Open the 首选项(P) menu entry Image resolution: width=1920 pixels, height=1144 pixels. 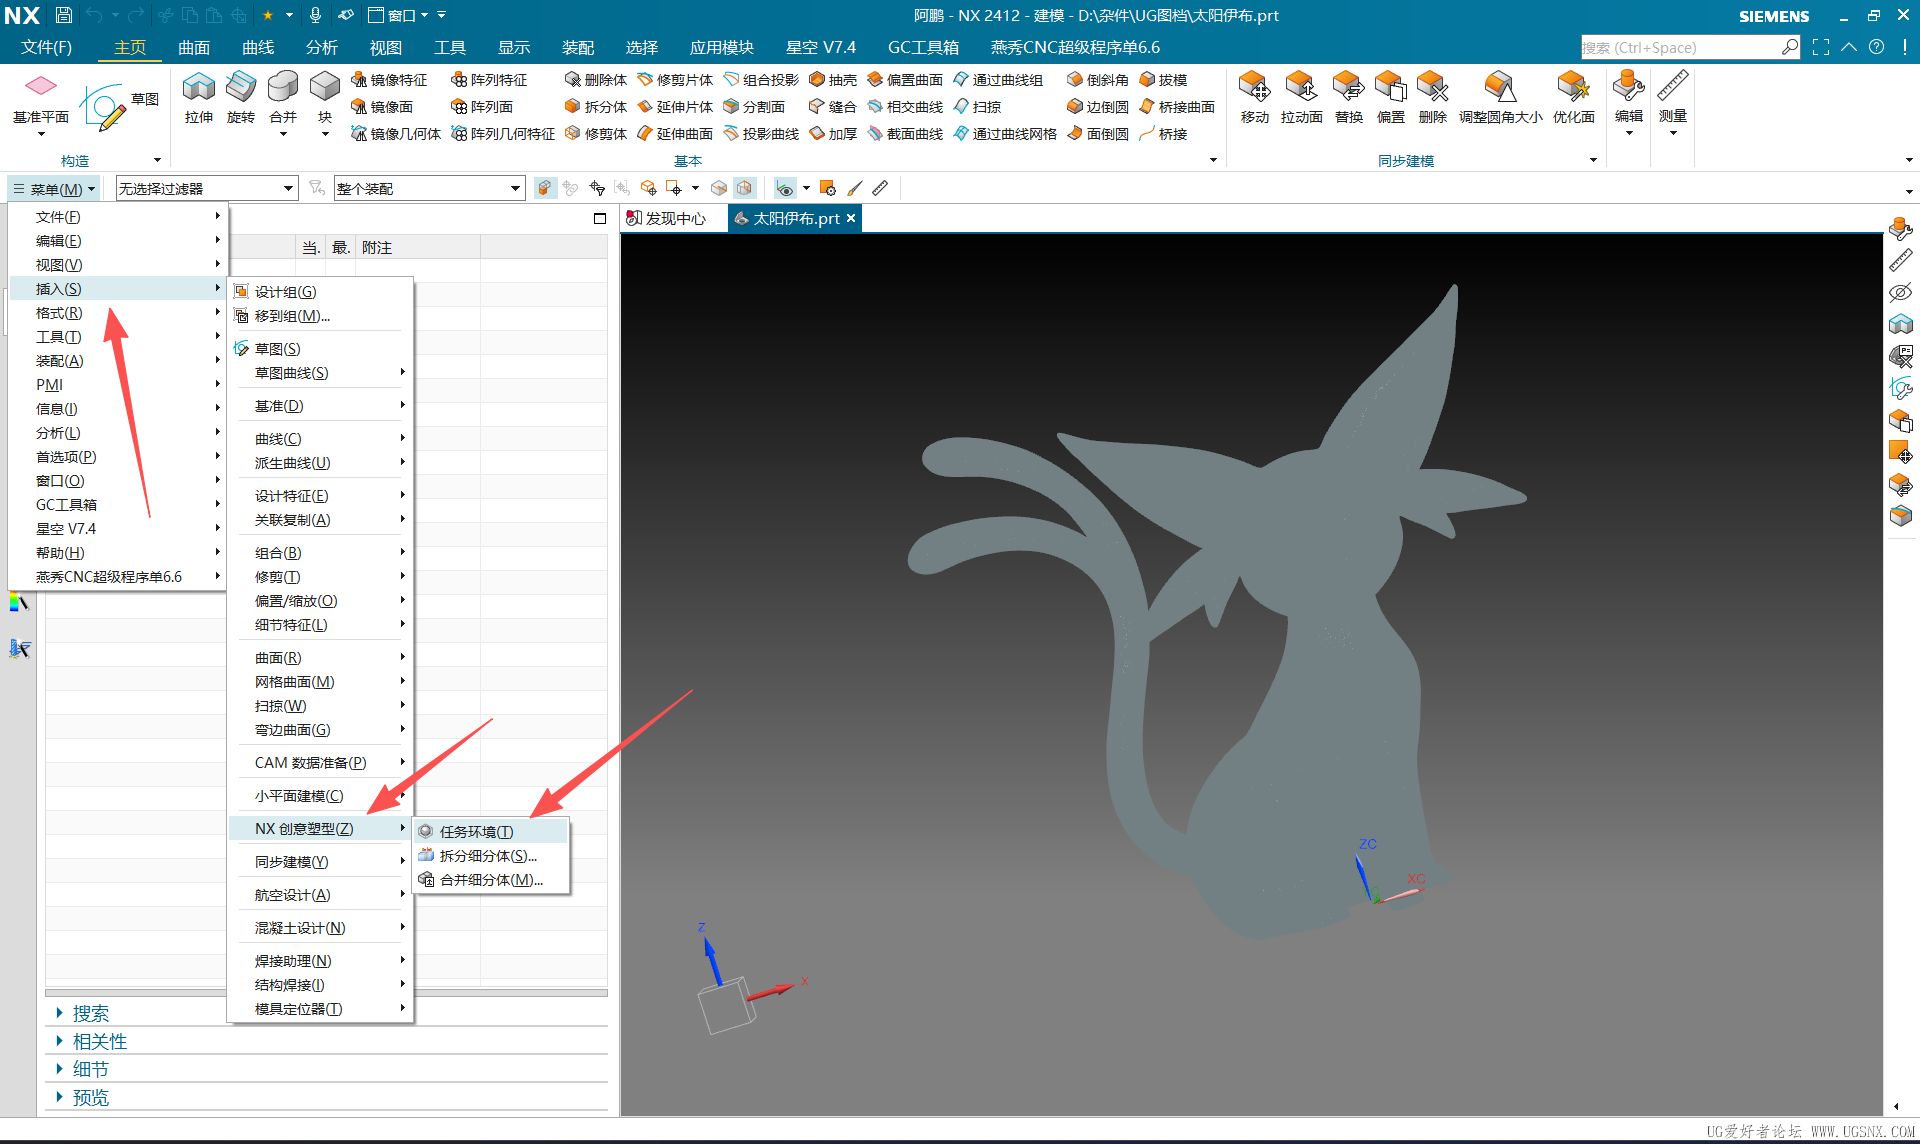118,457
